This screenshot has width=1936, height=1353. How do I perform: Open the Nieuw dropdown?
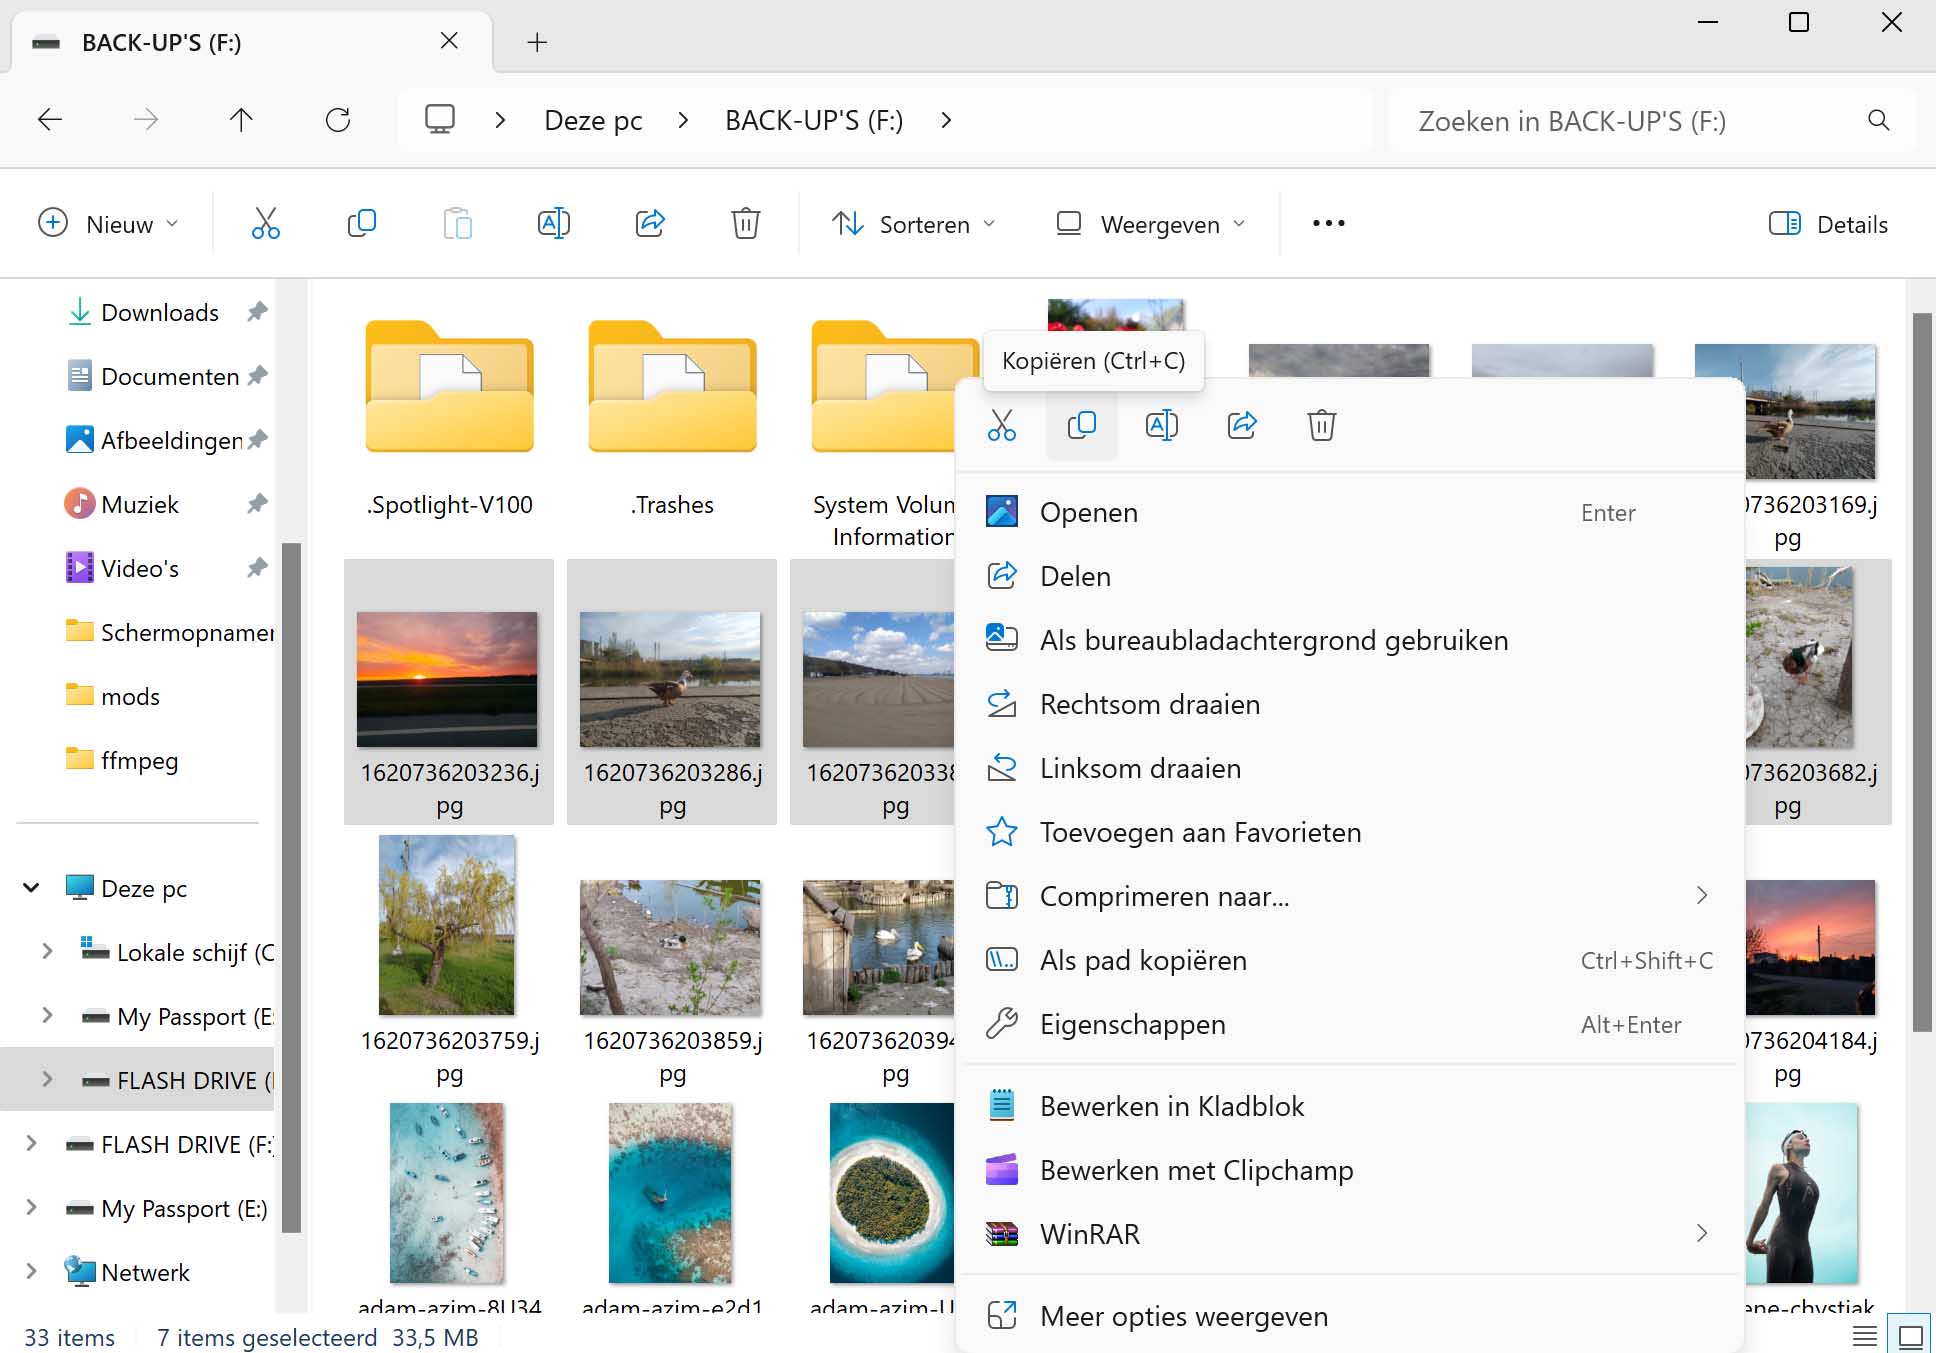108,223
